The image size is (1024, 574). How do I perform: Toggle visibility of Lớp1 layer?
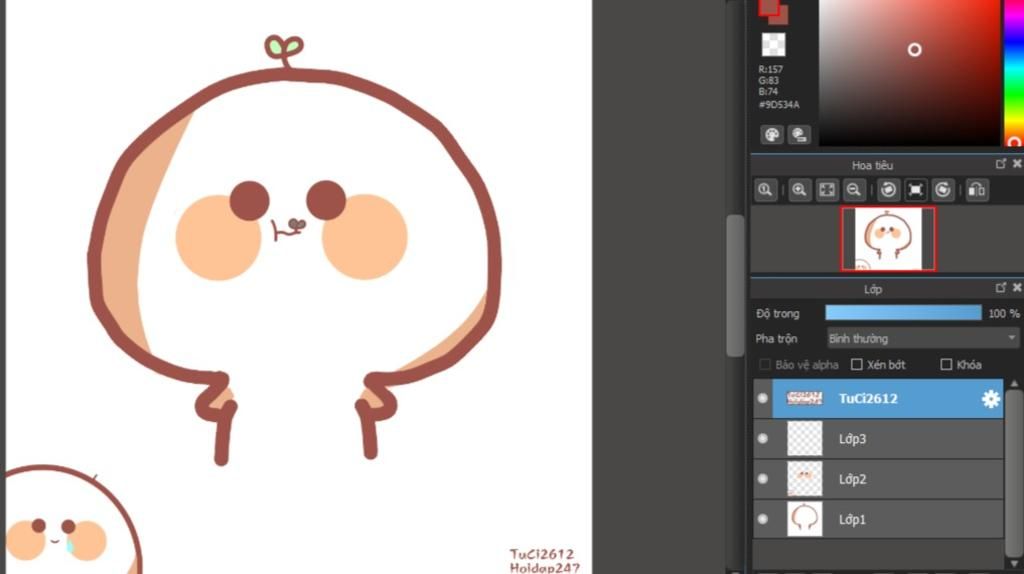coord(763,519)
